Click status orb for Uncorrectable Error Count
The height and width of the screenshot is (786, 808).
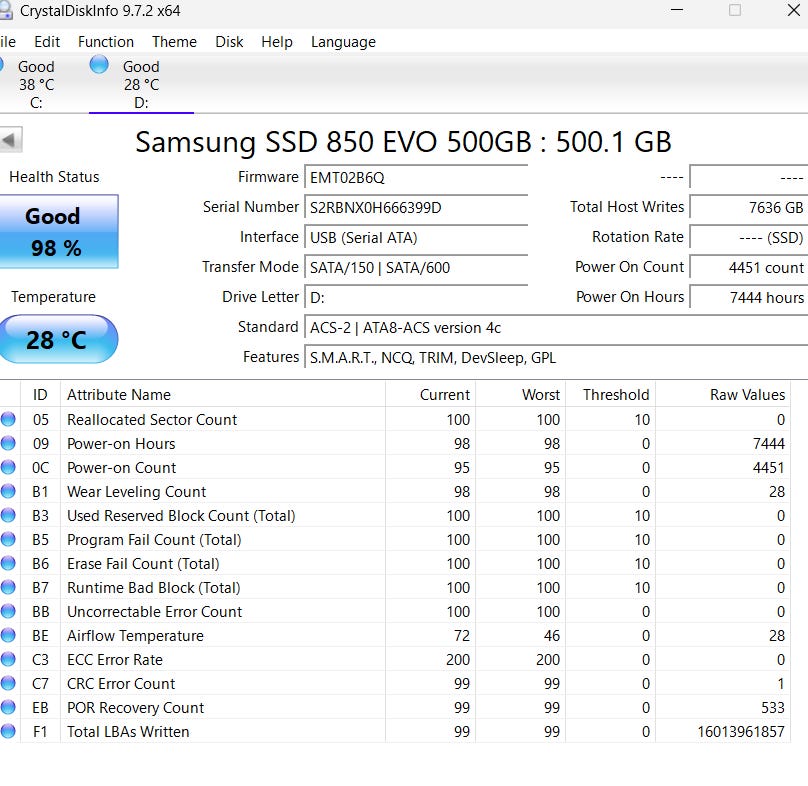[8, 611]
